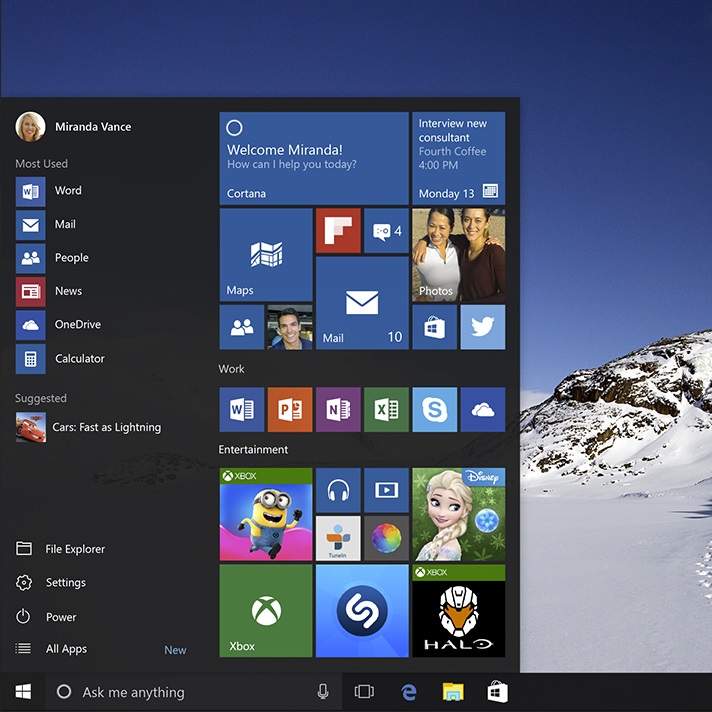Screen dimensions: 712x712
Task: Open Mail from the Most Used list
Action: click(46, 225)
